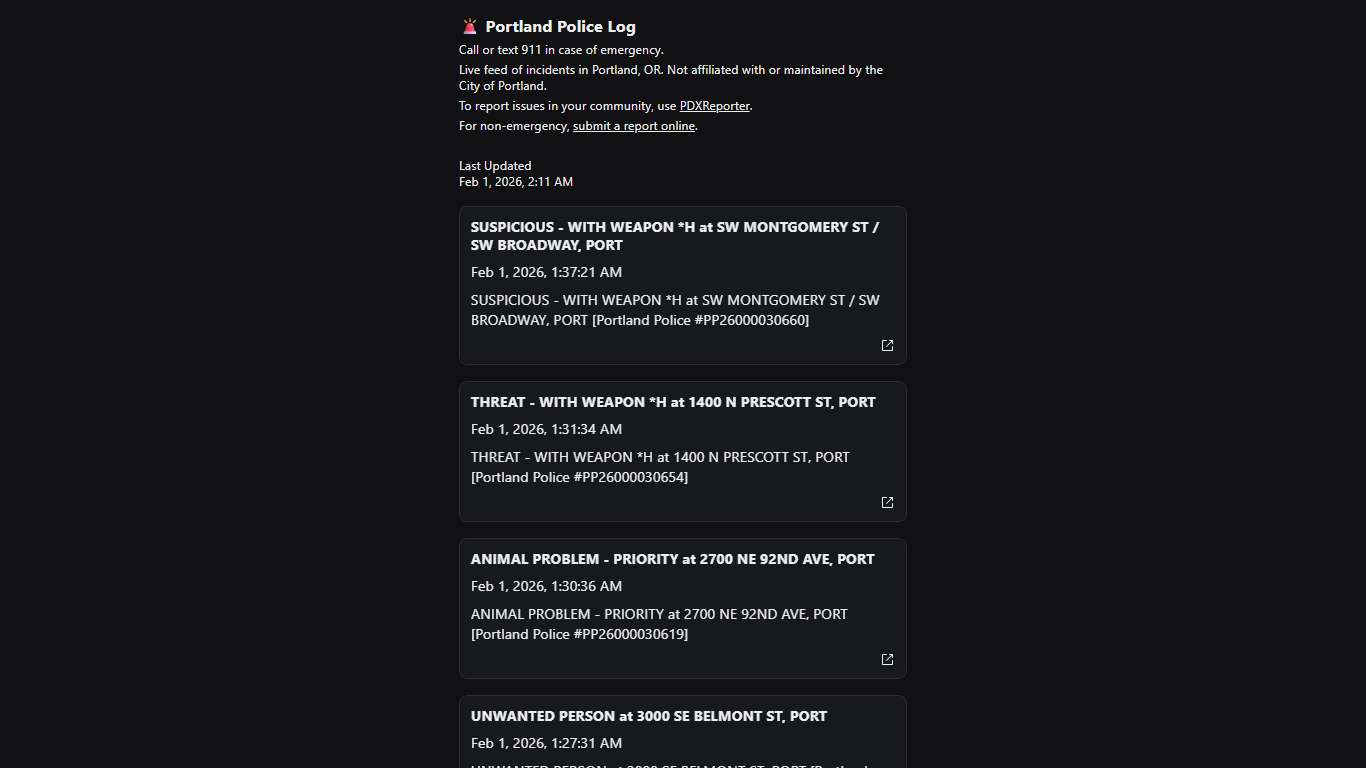1366x768 pixels.
Task: Open external link on Suspicious With Weapon card
Action: tap(887, 345)
